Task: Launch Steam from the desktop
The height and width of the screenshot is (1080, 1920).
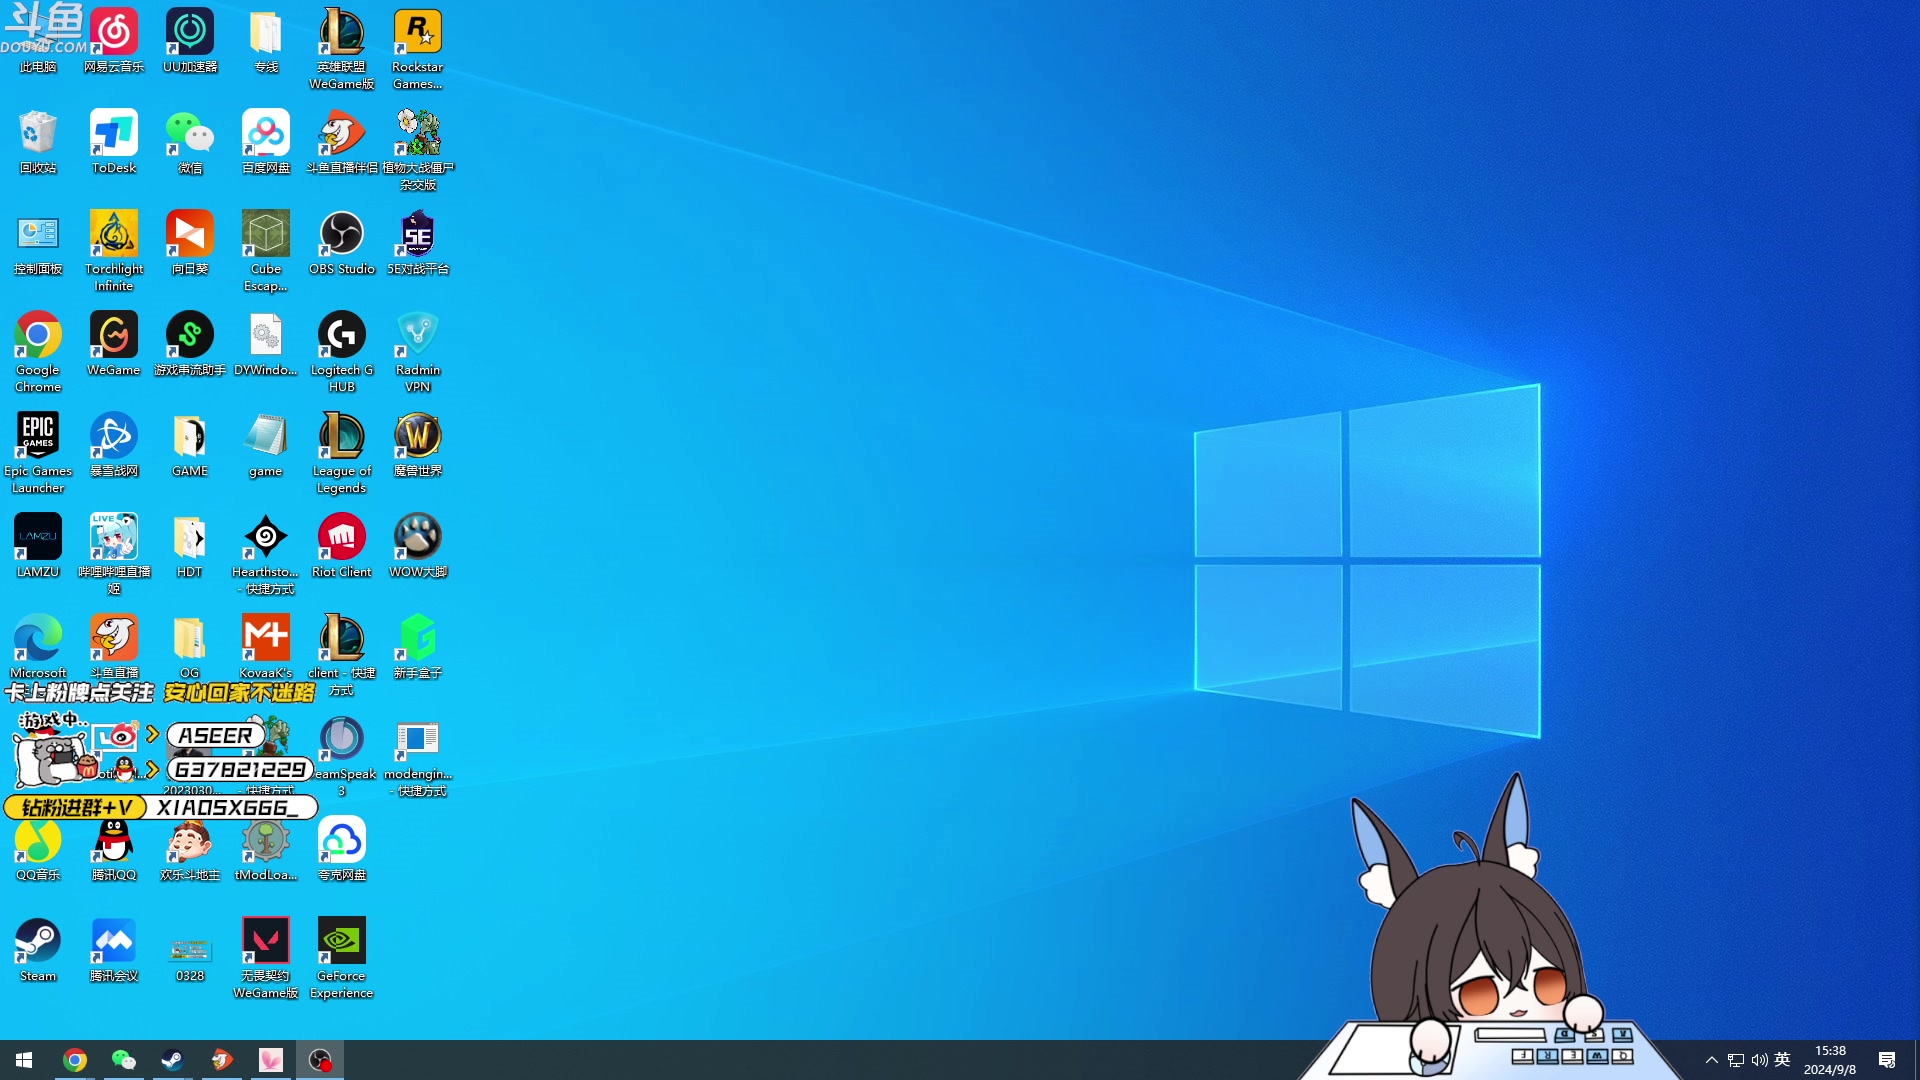Action: tap(38, 949)
